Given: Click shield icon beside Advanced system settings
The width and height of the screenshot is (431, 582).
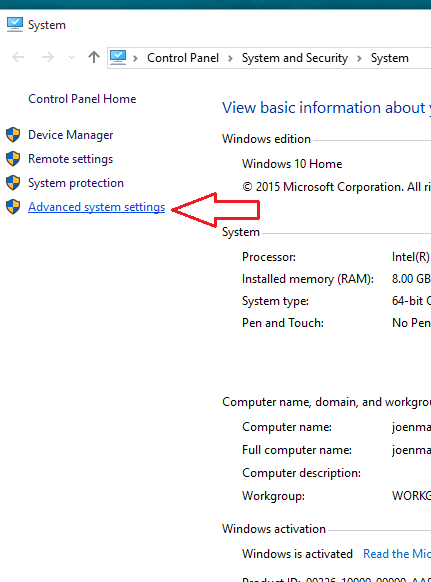Looking at the screenshot, I should tap(13, 207).
